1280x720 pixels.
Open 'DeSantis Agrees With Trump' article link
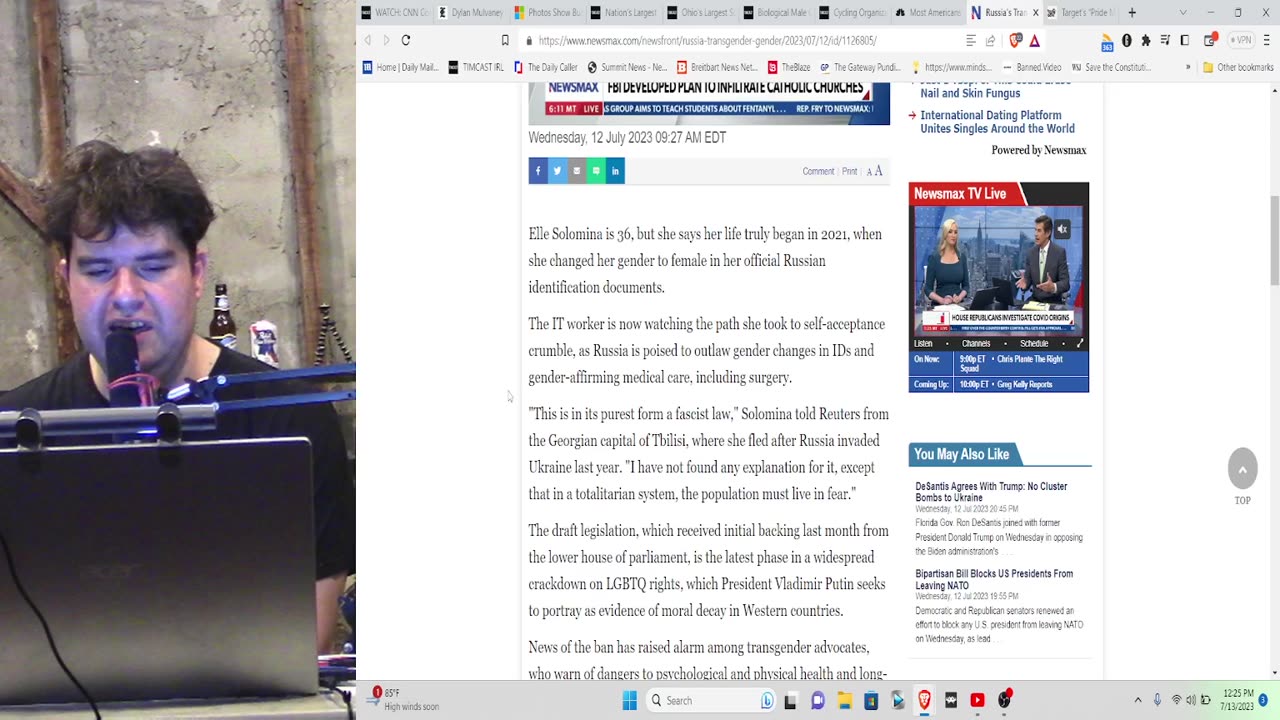click(x=991, y=492)
